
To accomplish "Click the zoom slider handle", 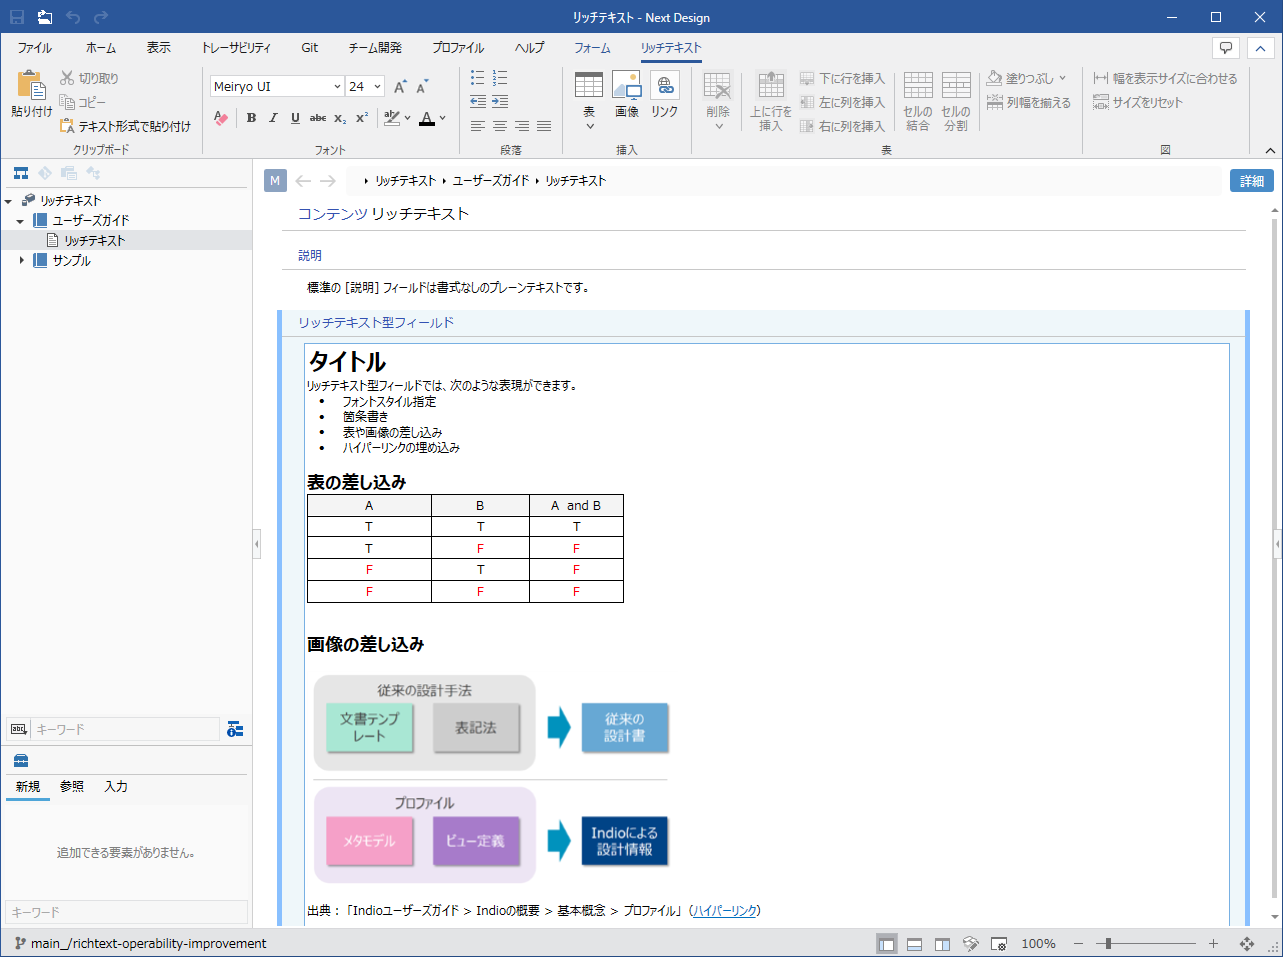I will point(1107,943).
